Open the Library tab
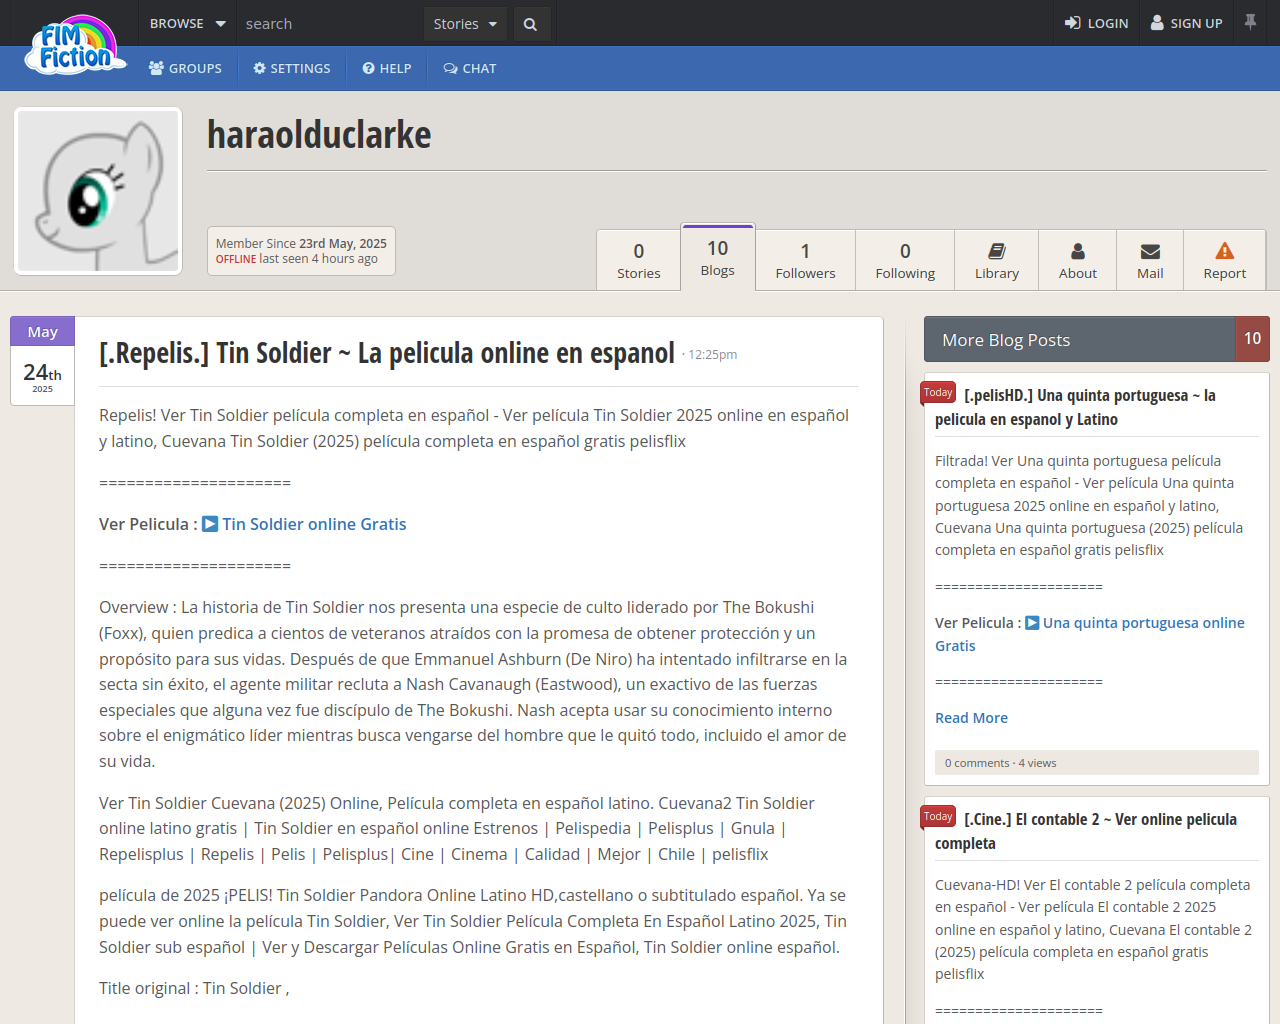This screenshot has height=1024, width=1280. (x=997, y=260)
